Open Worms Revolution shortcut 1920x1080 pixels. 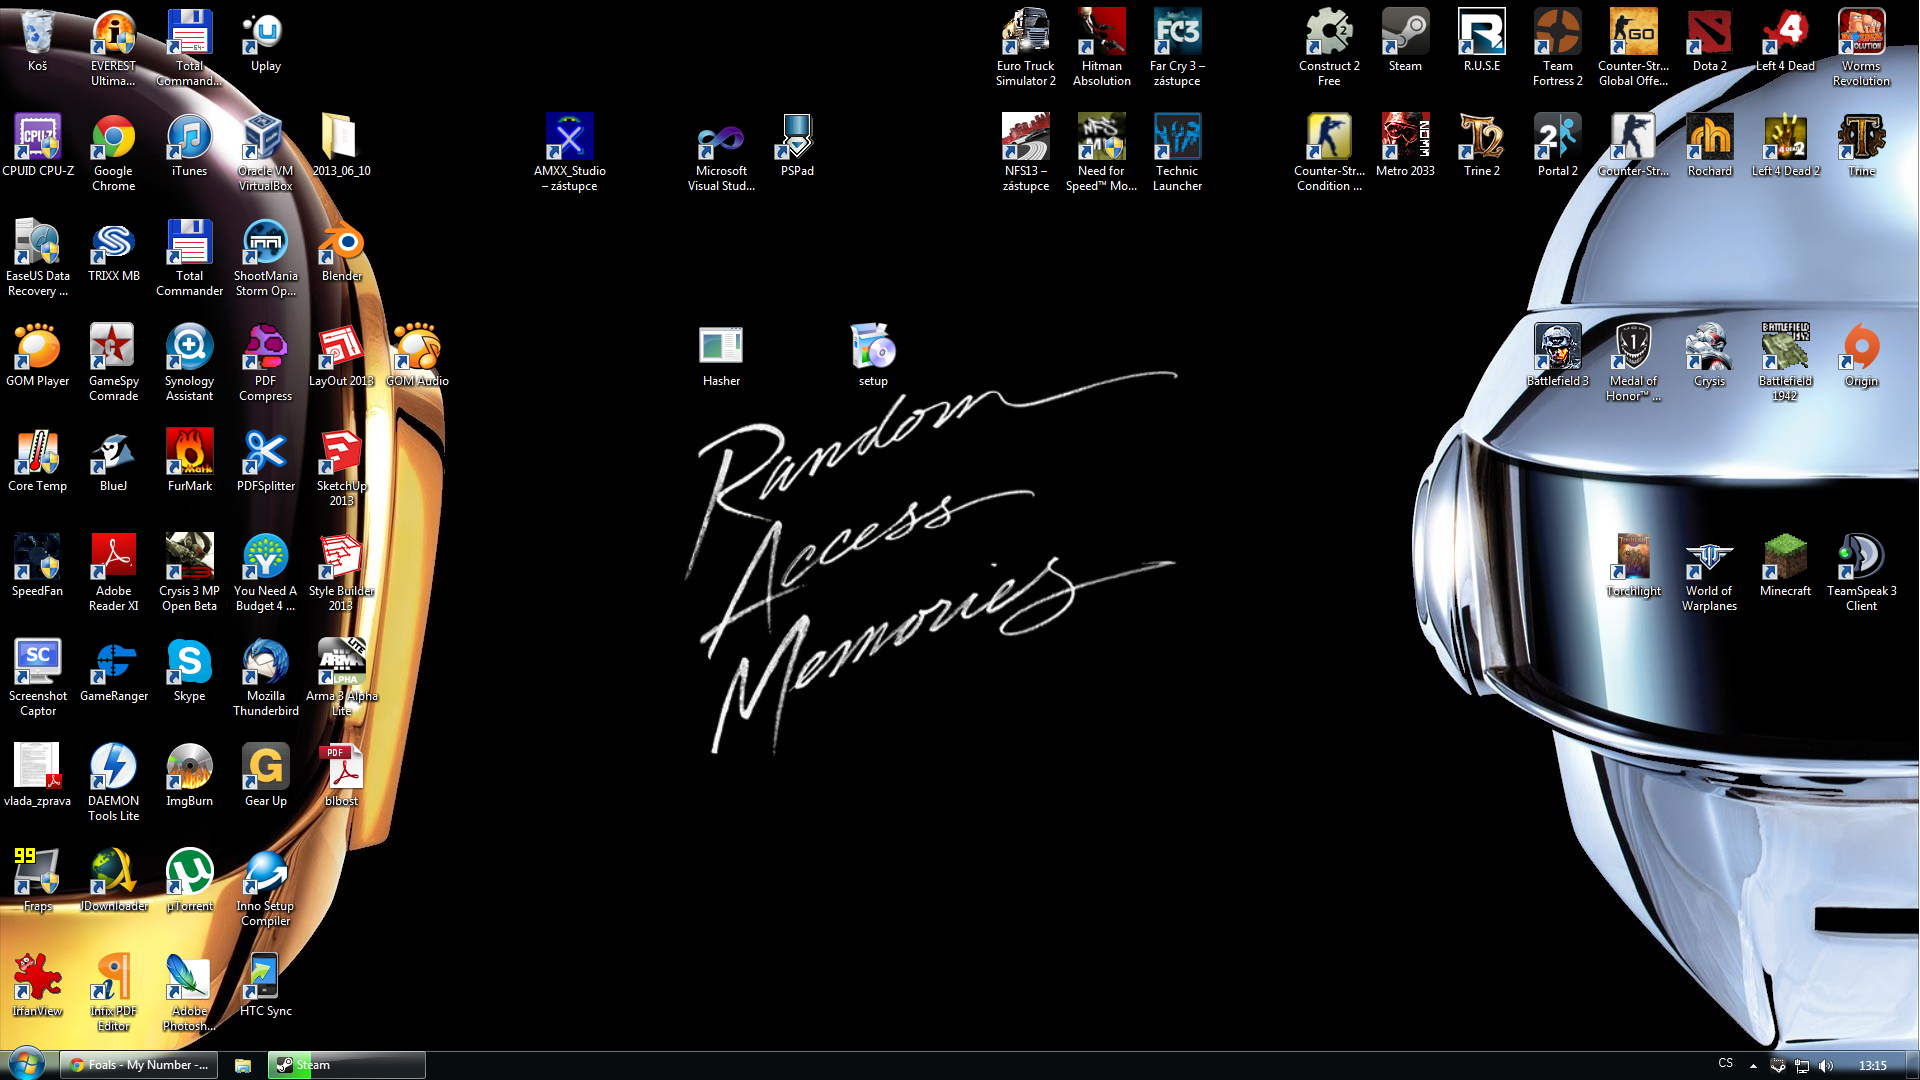click(x=1861, y=48)
